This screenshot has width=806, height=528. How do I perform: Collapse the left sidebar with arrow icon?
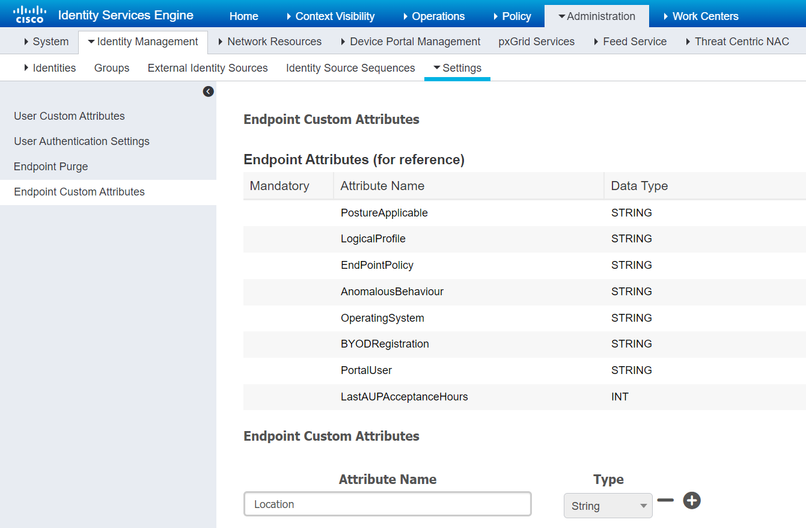(208, 92)
